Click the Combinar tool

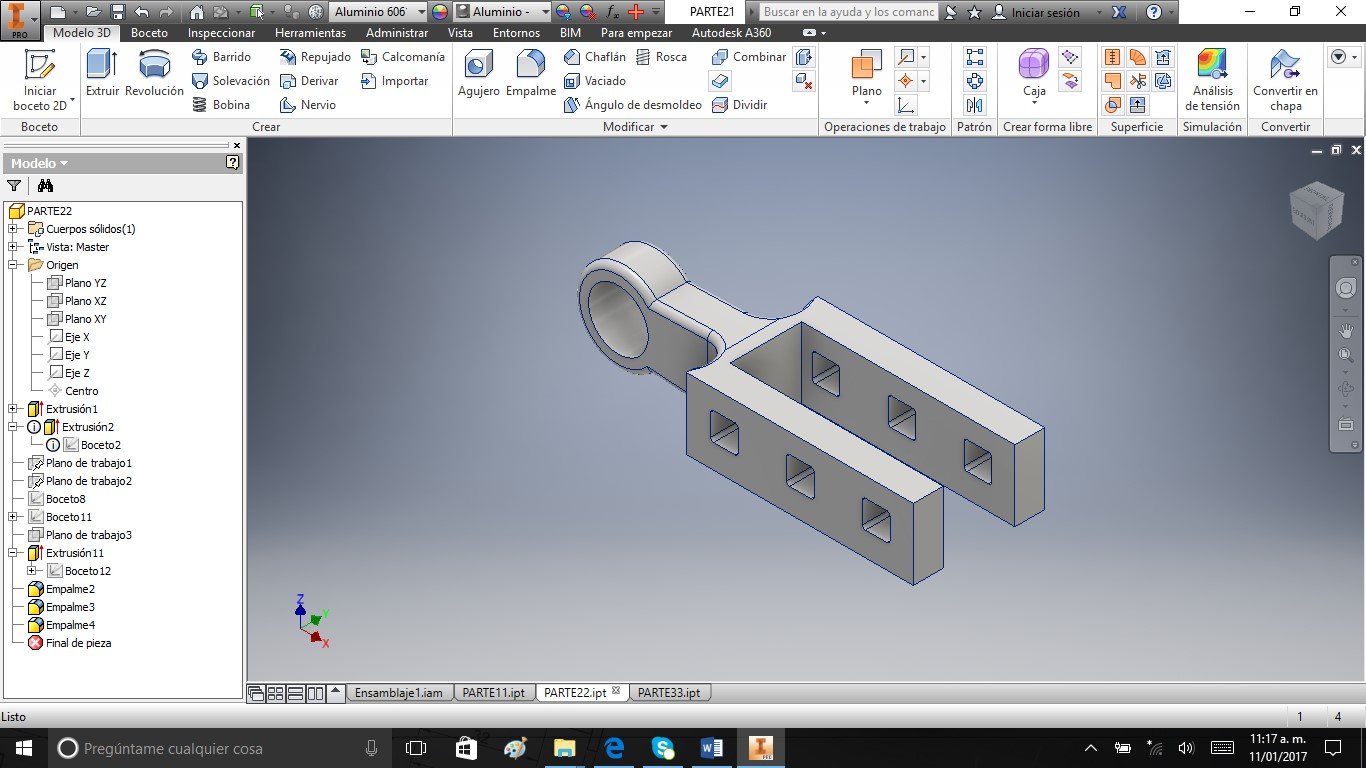(749, 57)
